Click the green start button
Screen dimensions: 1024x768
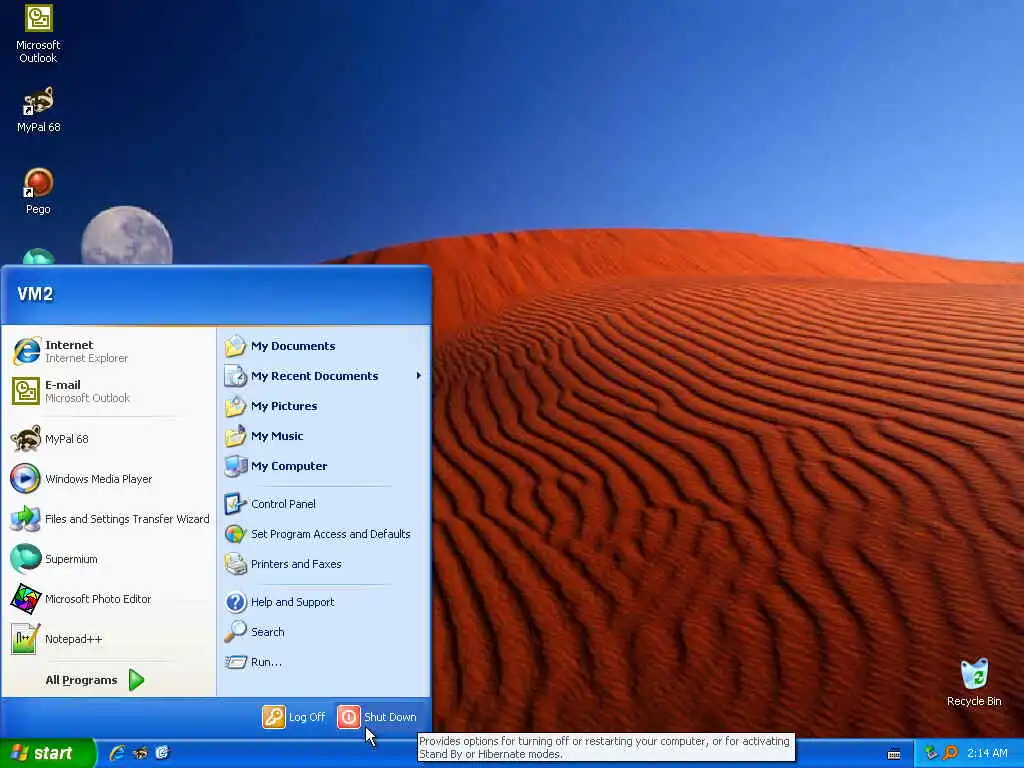(x=47, y=753)
